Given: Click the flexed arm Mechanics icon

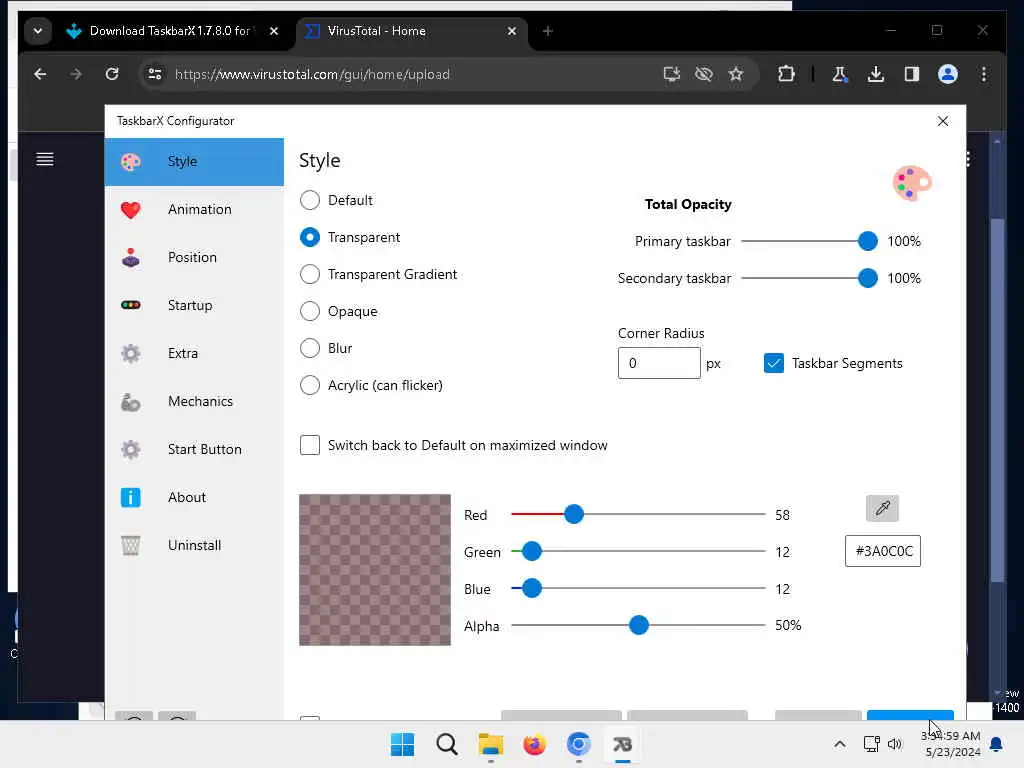Looking at the screenshot, I should pos(131,402).
